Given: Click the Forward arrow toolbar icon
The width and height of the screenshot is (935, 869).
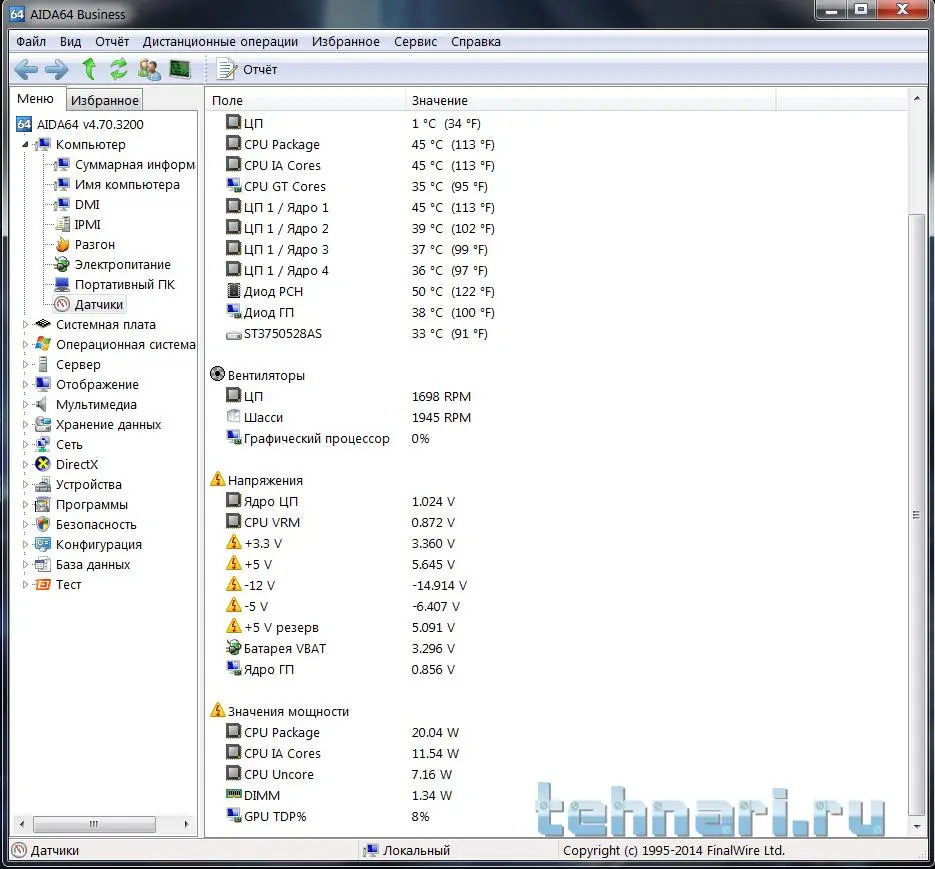Looking at the screenshot, I should pos(57,69).
